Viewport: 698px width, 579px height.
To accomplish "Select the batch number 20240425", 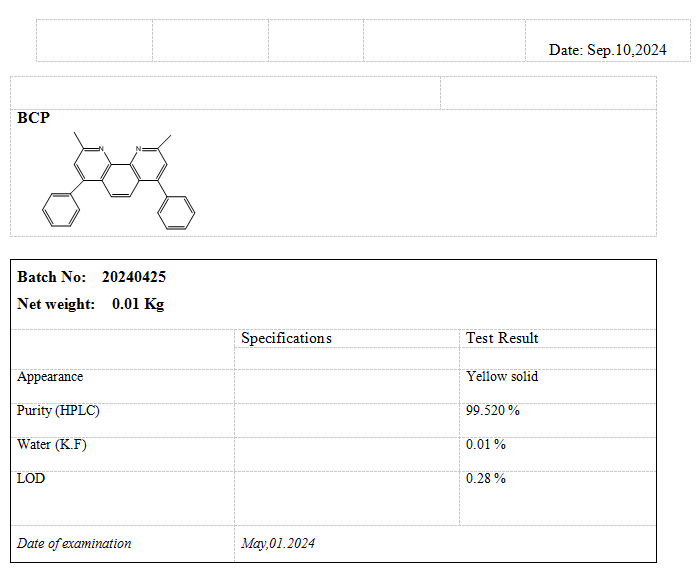I will click(x=134, y=277).
